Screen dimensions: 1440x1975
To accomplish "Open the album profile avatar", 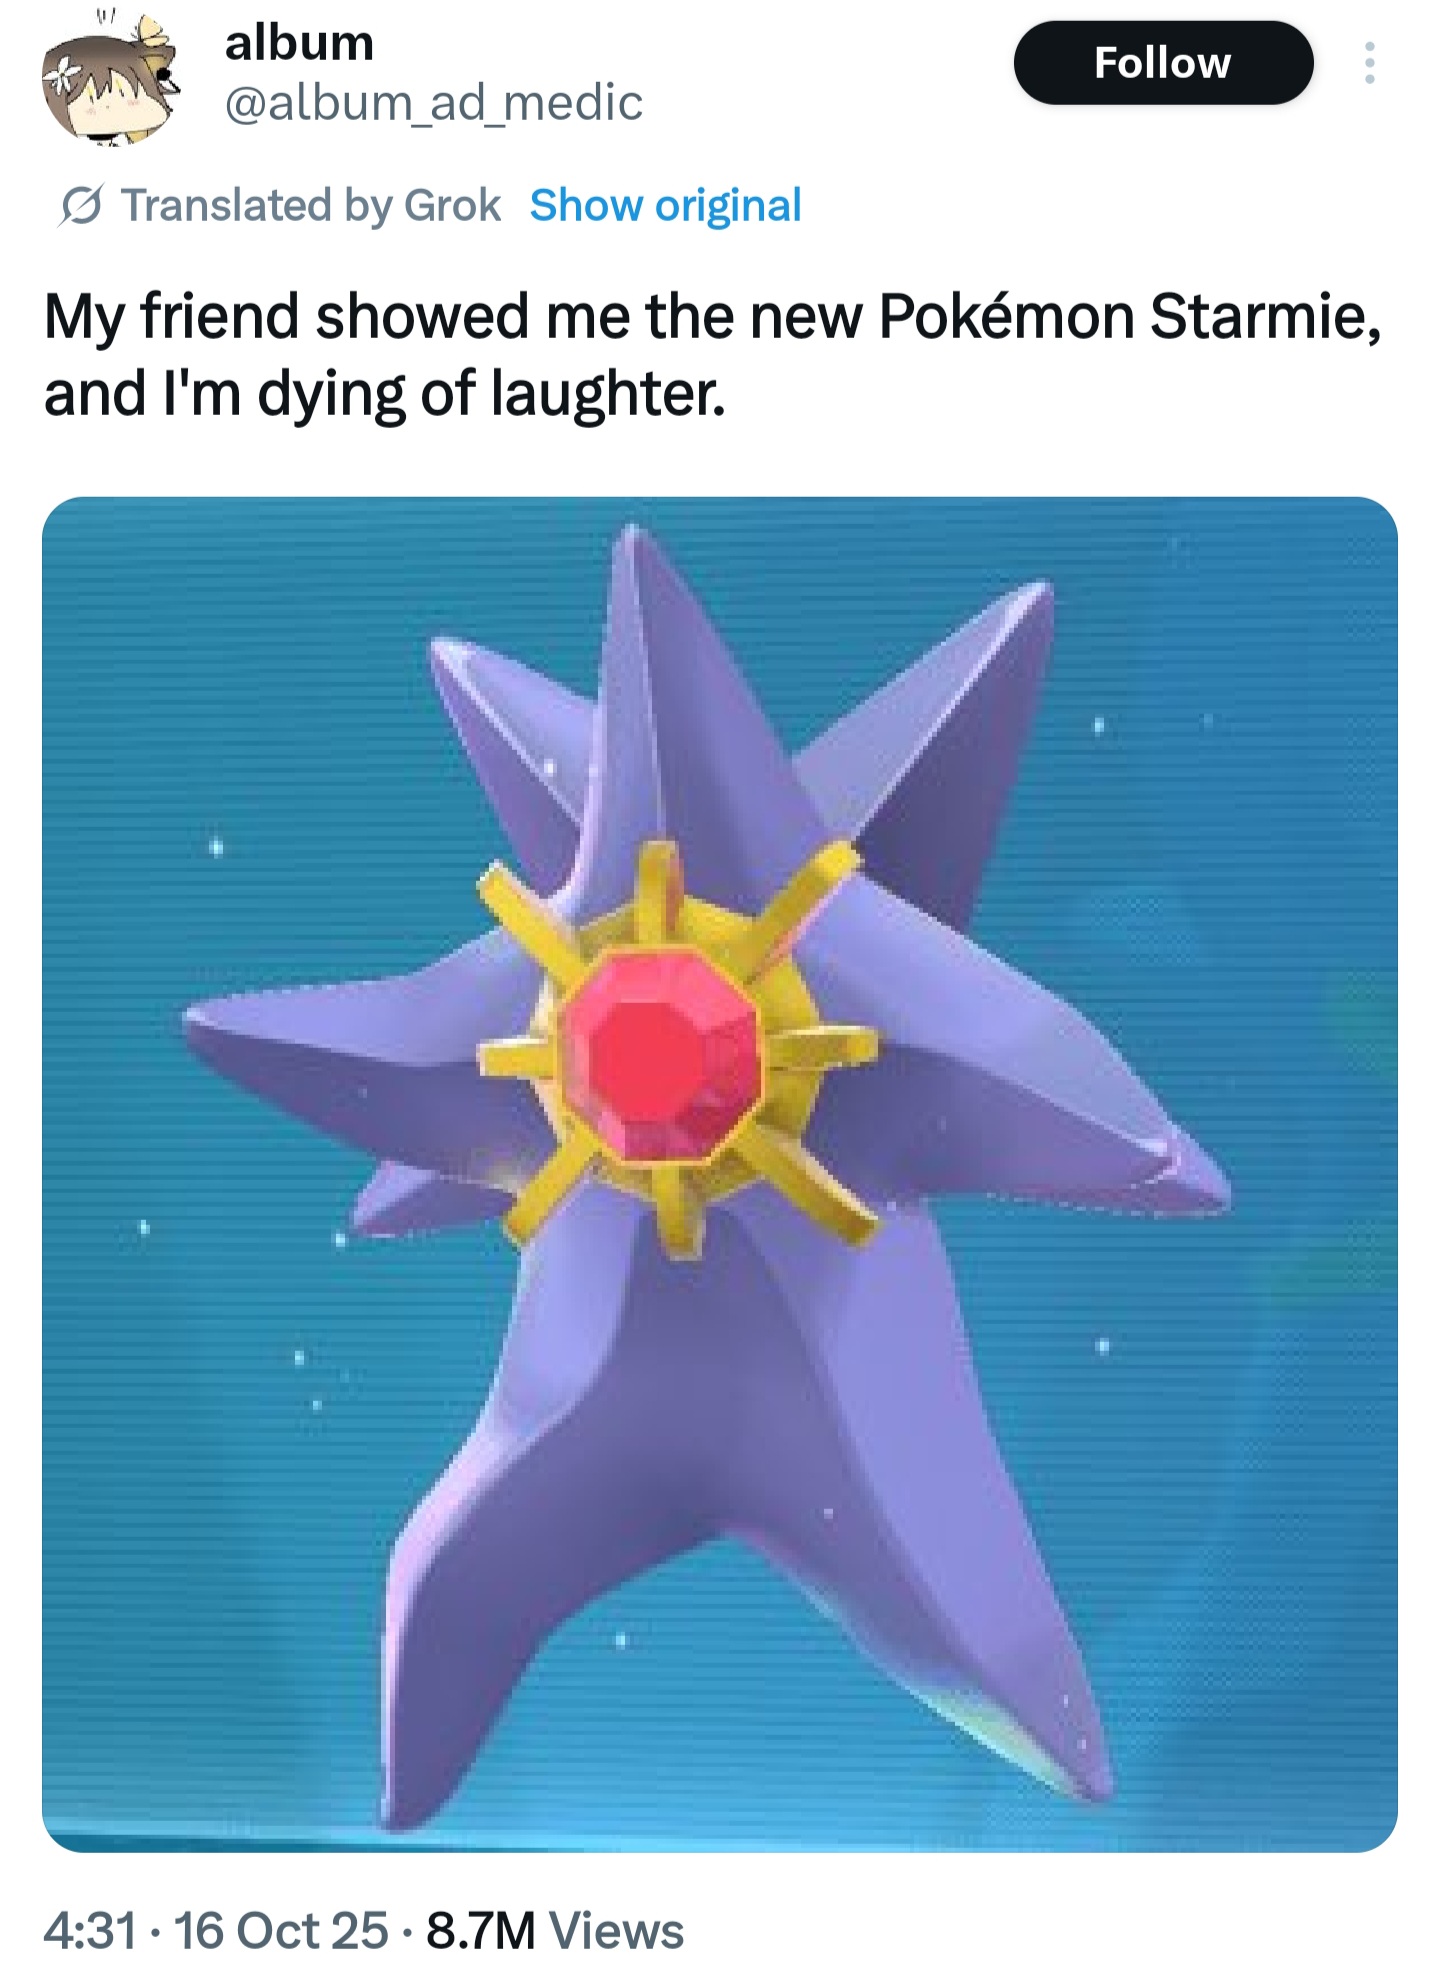I will point(110,82).
